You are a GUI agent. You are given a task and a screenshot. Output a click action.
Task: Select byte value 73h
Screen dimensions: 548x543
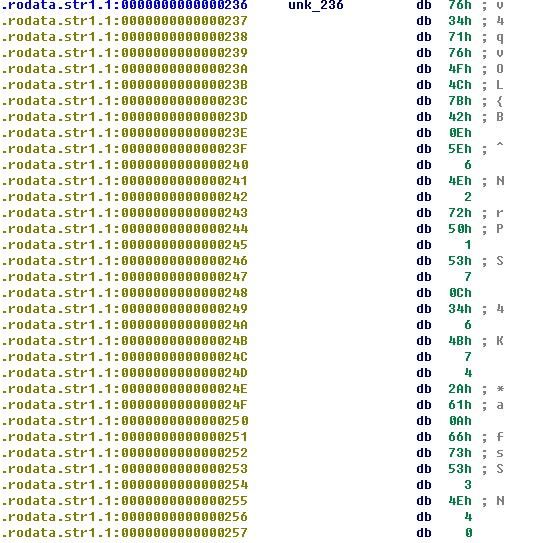pos(460,453)
